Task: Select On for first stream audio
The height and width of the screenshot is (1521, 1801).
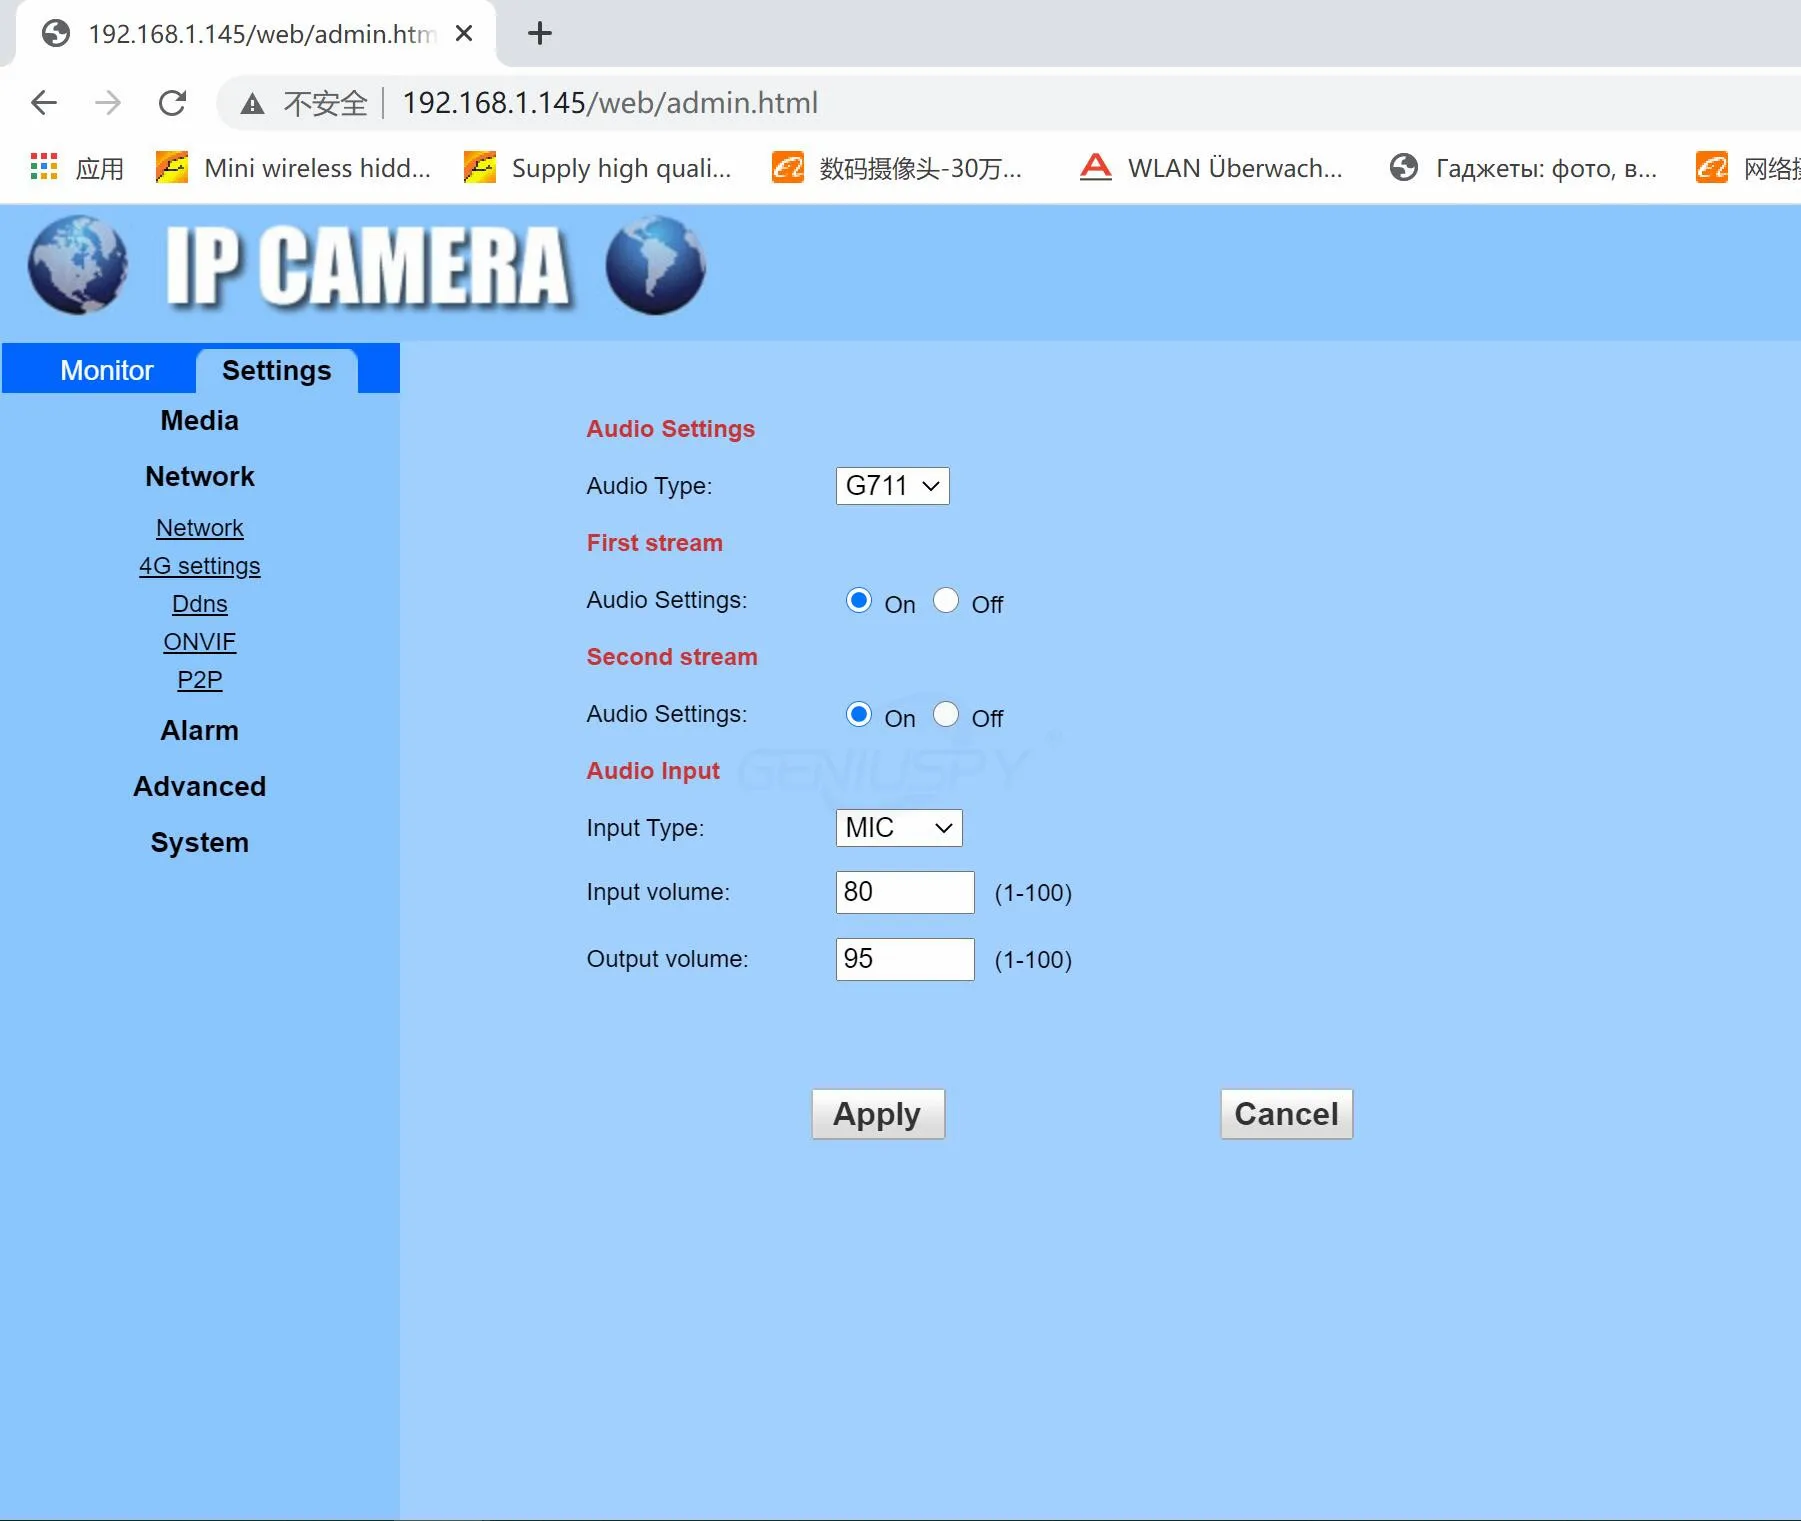Action: [859, 601]
